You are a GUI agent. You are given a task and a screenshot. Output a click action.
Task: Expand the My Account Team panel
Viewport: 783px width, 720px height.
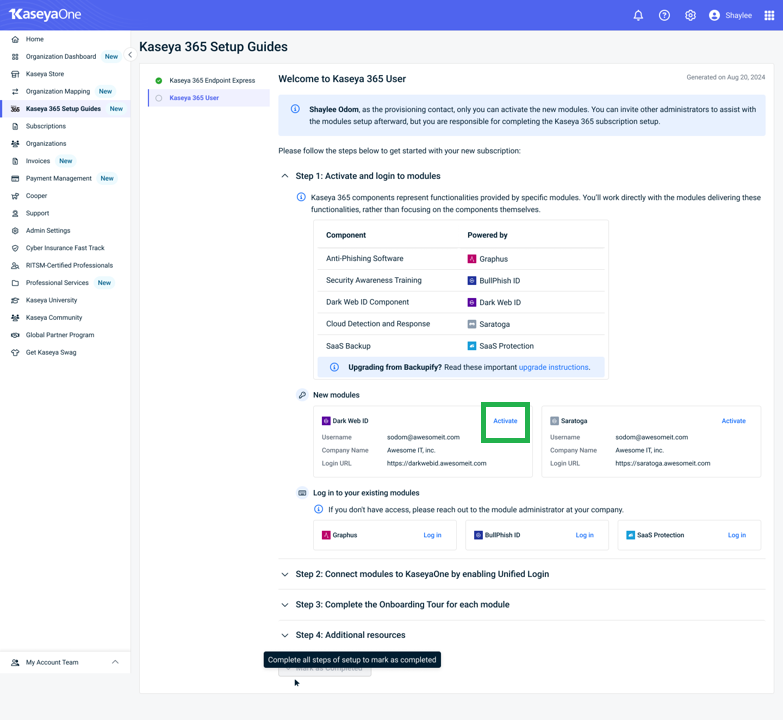115,662
